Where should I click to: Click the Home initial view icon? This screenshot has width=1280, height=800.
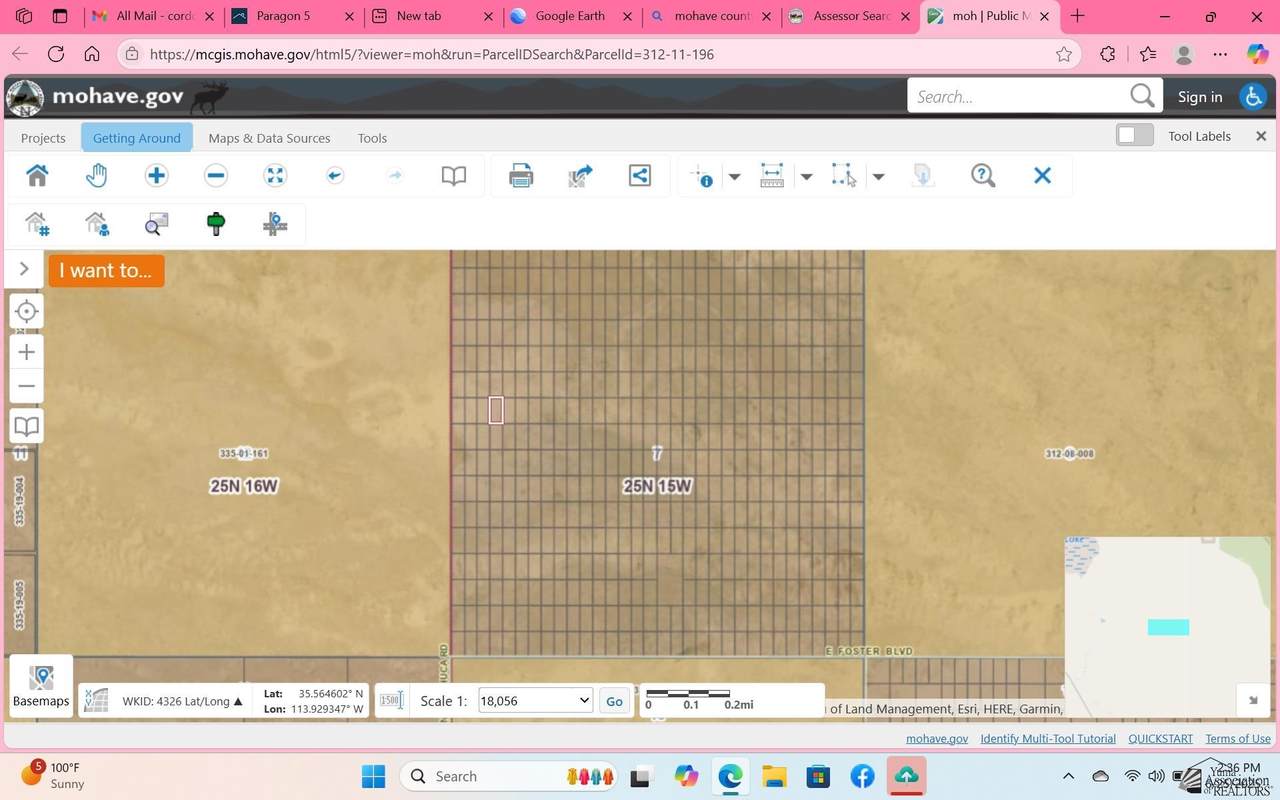coord(37,176)
